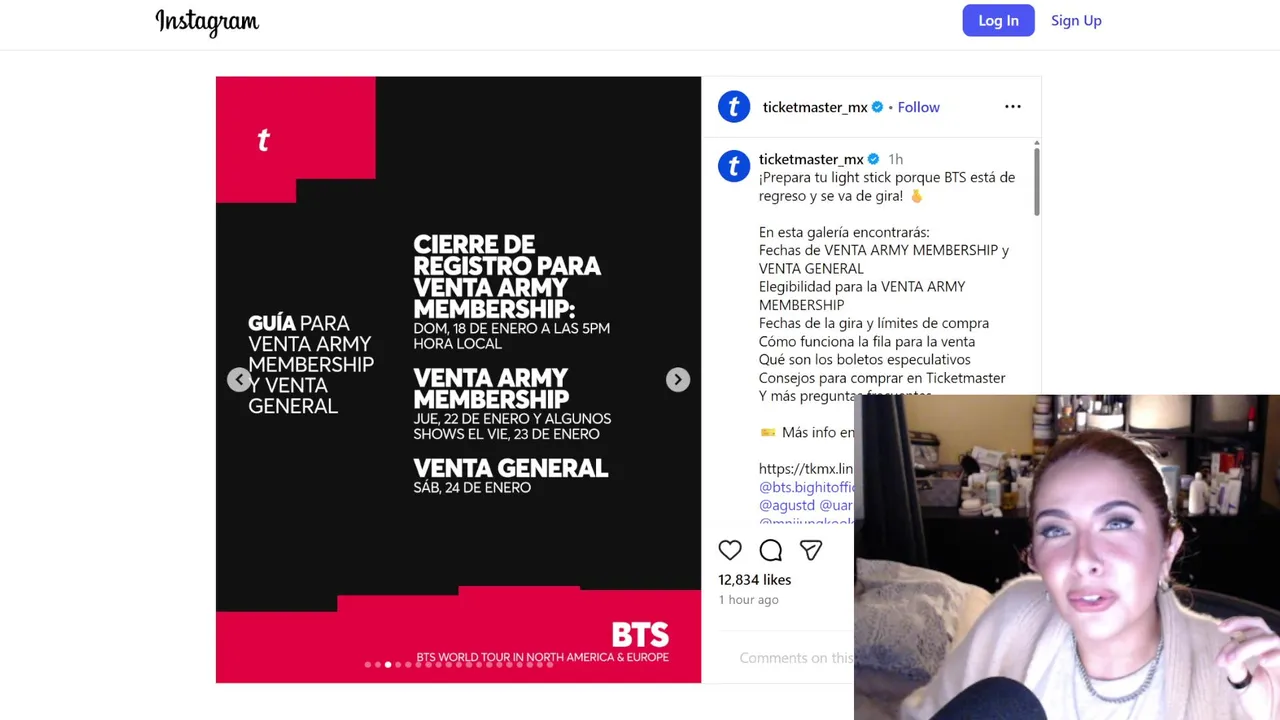Click ticketmaster_mx username in the caption
Screen dimensions: 1280x720
(811, 159)
